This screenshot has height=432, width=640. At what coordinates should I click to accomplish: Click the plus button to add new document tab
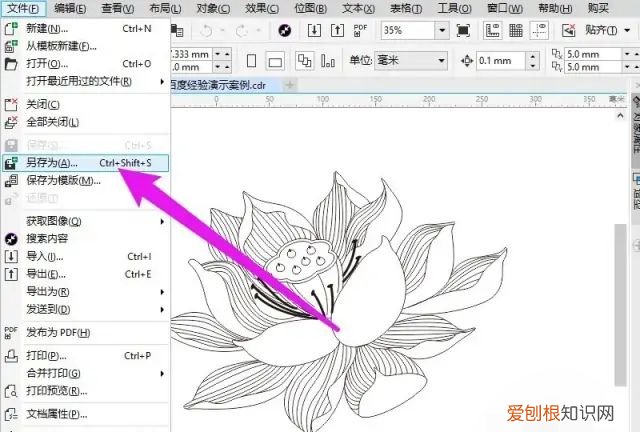coord(290,85)
